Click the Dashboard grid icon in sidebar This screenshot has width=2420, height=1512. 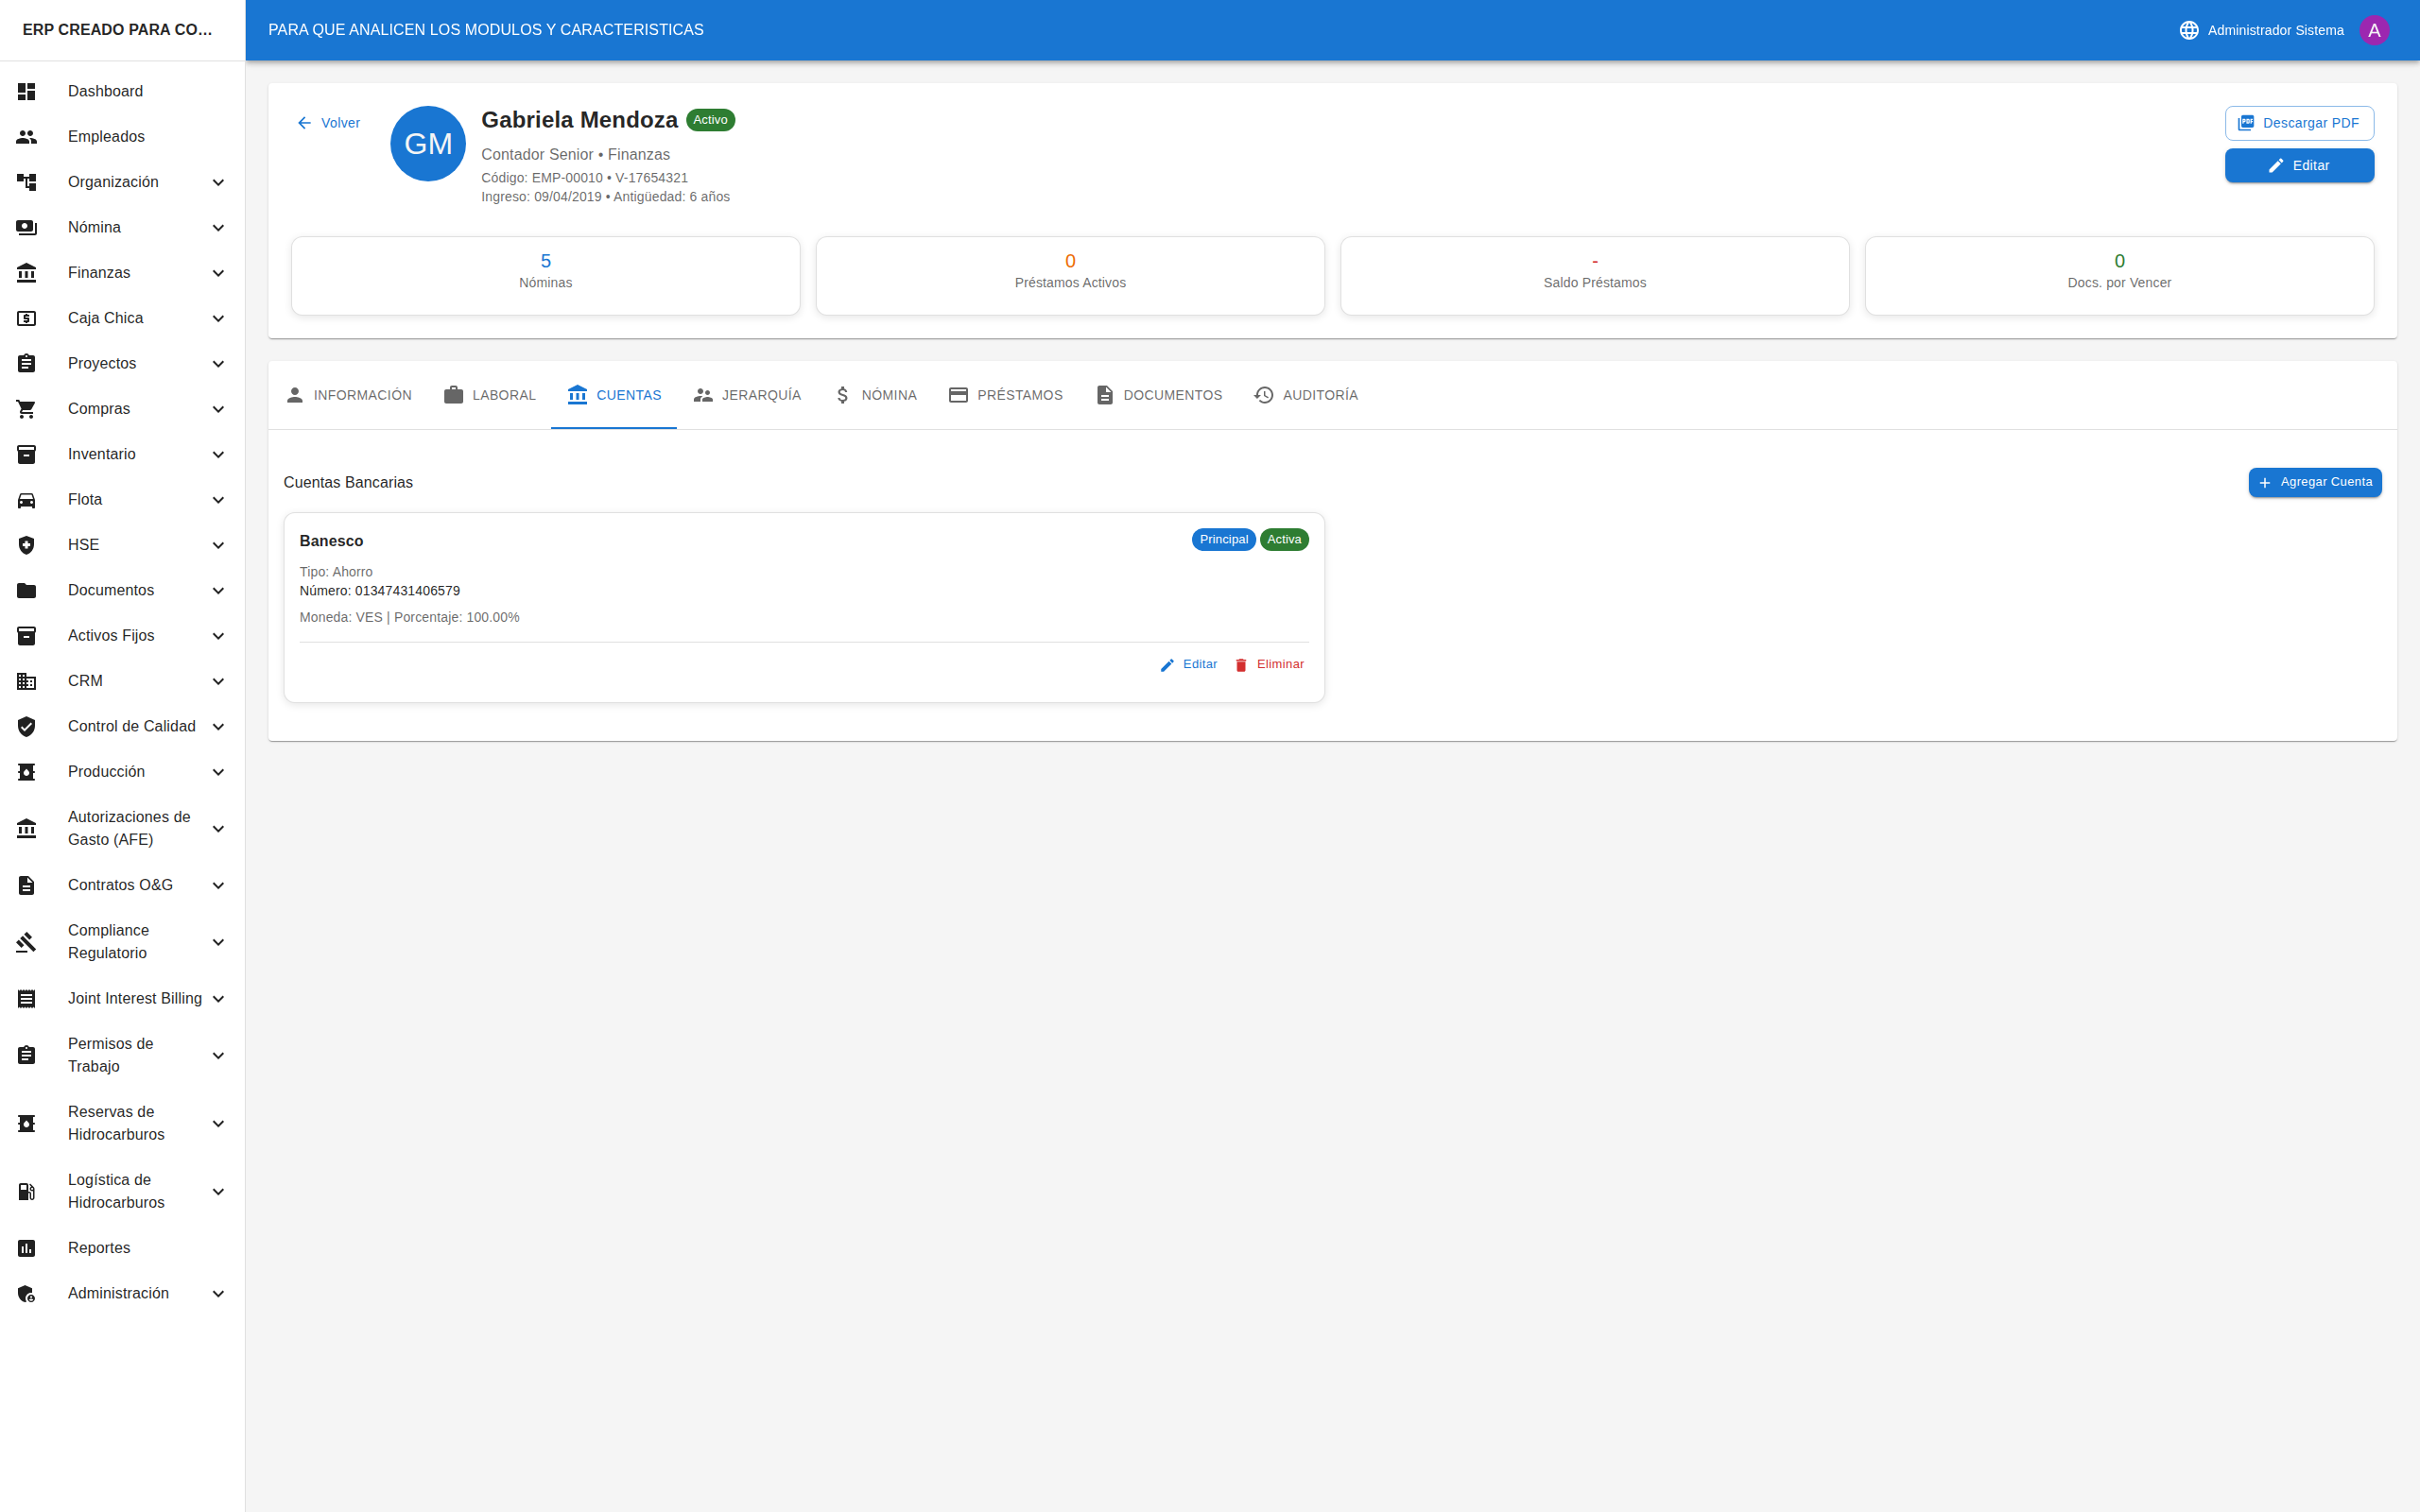tap(27, 91)
